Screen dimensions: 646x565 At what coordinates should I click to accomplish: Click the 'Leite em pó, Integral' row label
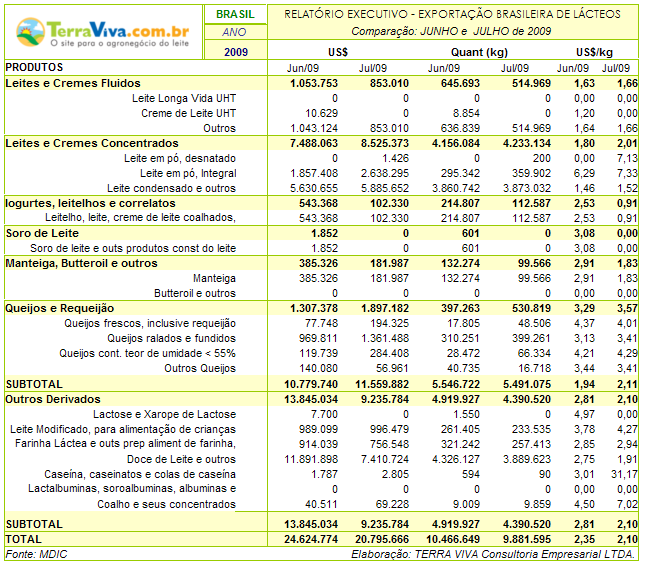coord(188,173)
